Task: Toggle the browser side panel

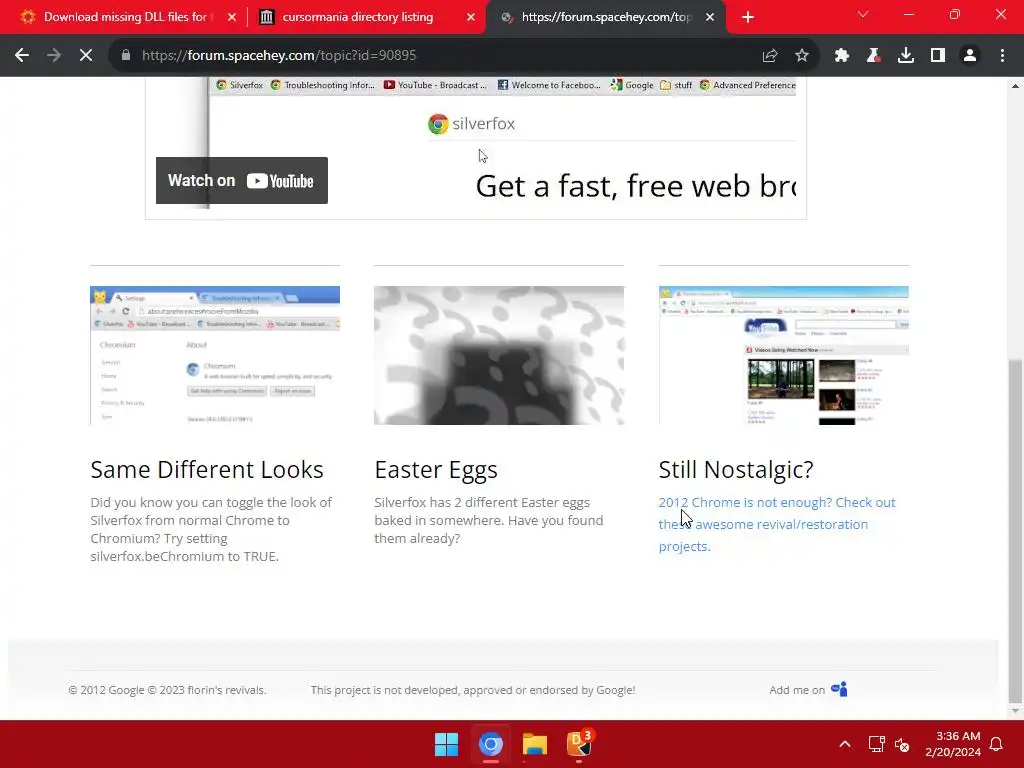Action: point(938,56)
